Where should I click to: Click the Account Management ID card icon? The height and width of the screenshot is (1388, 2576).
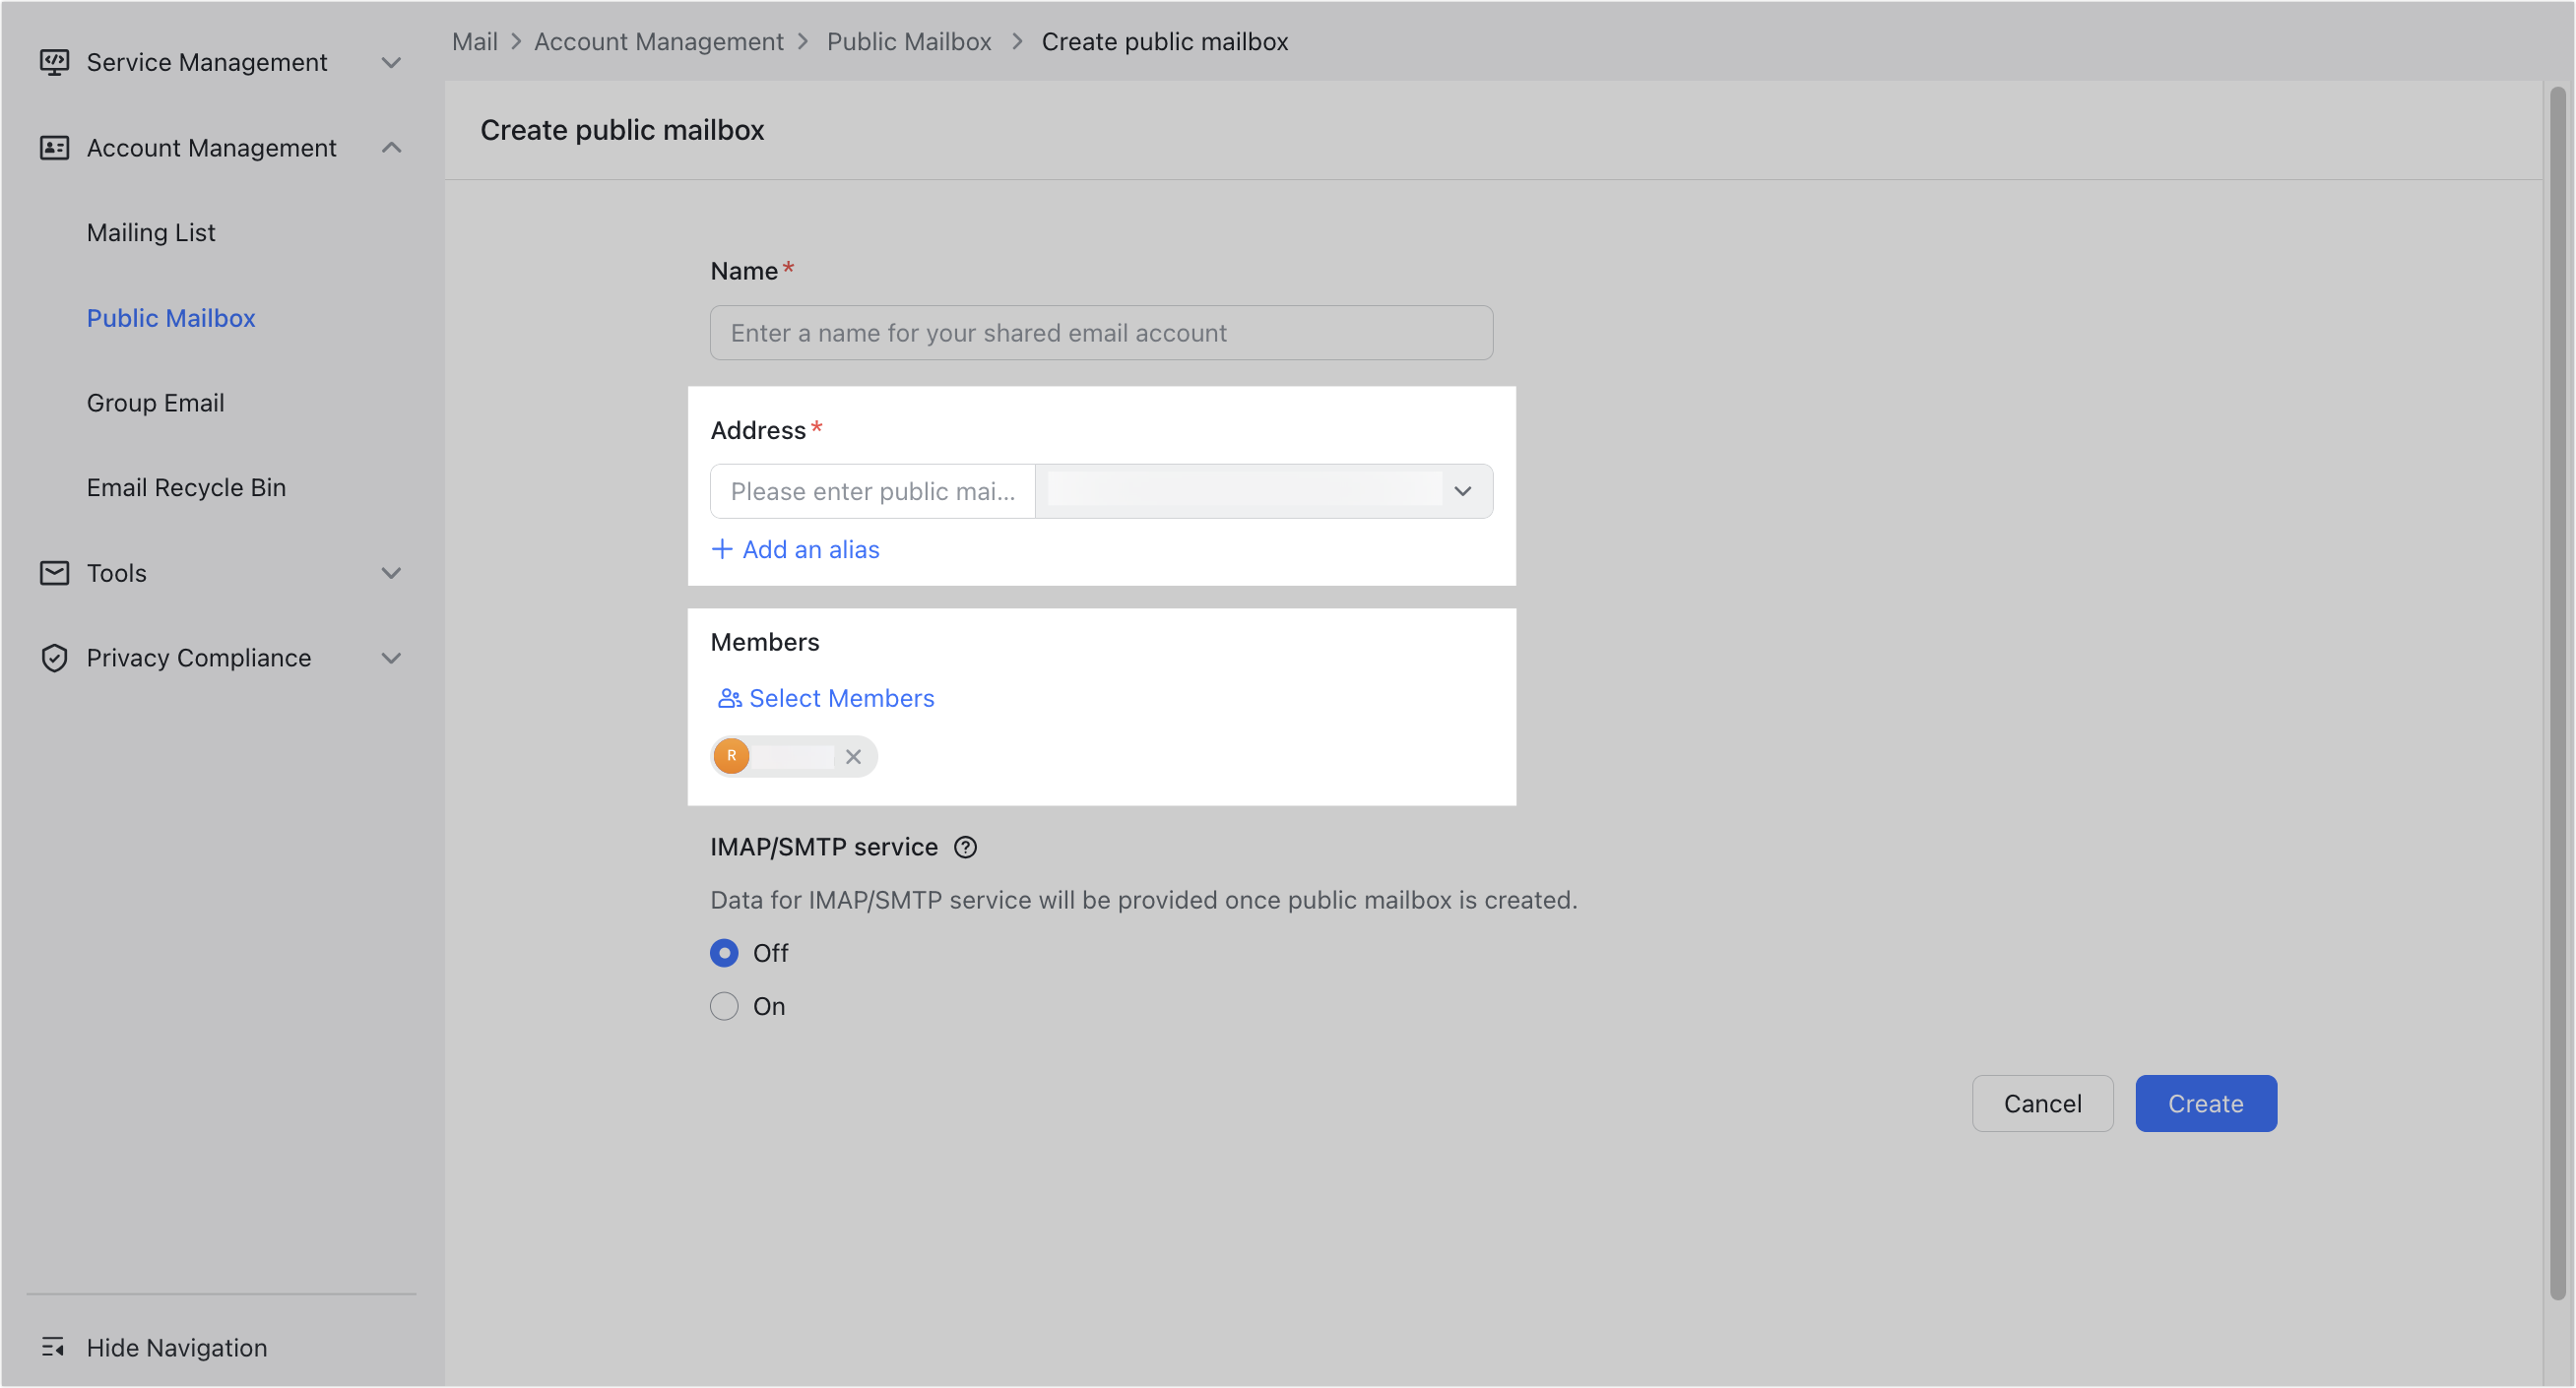click(x=54, y=147)
